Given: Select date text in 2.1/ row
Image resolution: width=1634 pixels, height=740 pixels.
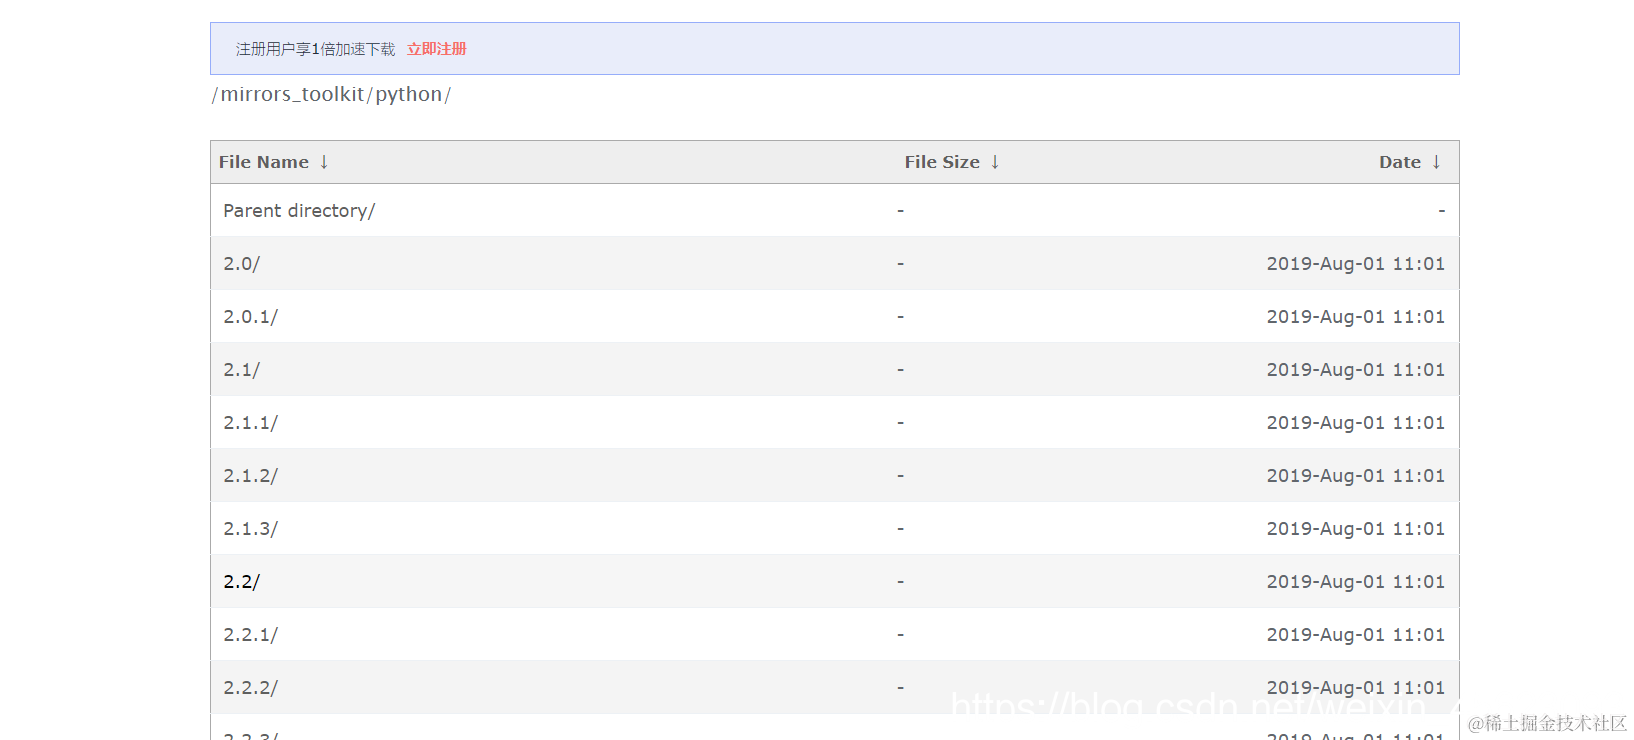Looking at the screenshot, I should pyautogui.click(x=1355, y=370).
